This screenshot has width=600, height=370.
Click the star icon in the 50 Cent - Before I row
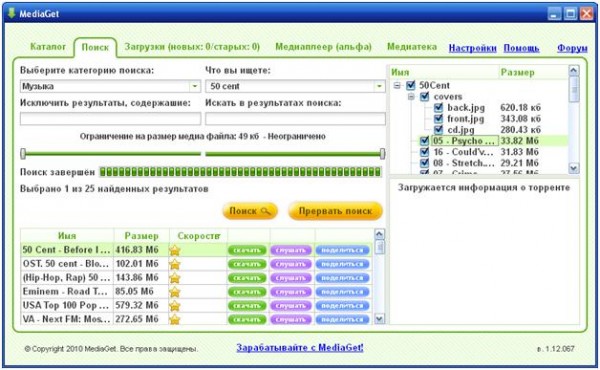tap(175, 250)
